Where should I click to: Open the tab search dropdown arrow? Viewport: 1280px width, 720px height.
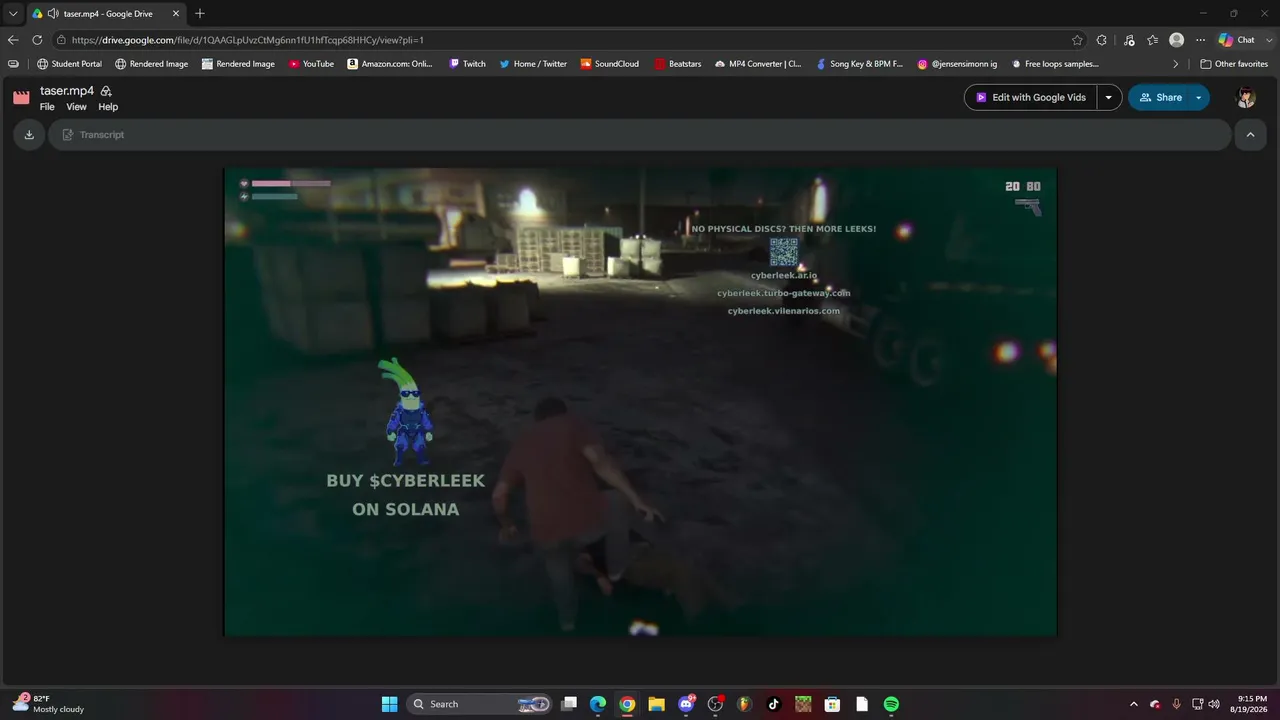pos(13,14)
